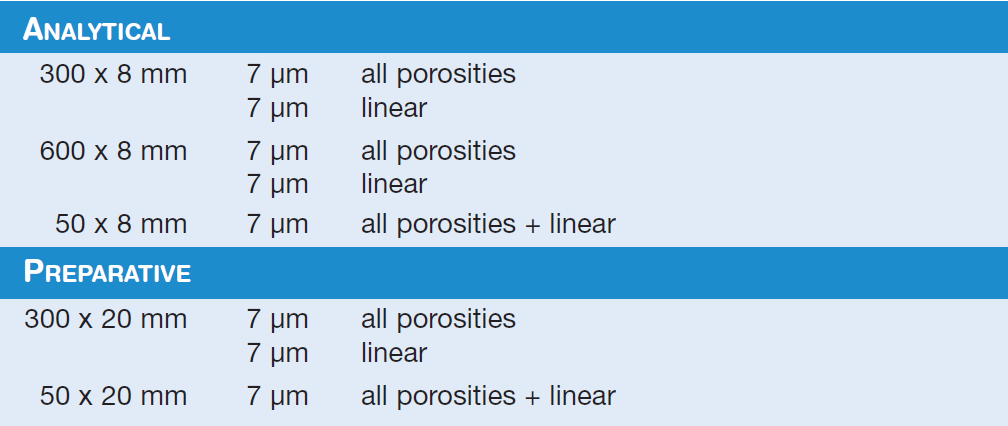Click 7 µm in the 300 x 20 mm row
Screen dimensions: 1008x426
[278, 320]
